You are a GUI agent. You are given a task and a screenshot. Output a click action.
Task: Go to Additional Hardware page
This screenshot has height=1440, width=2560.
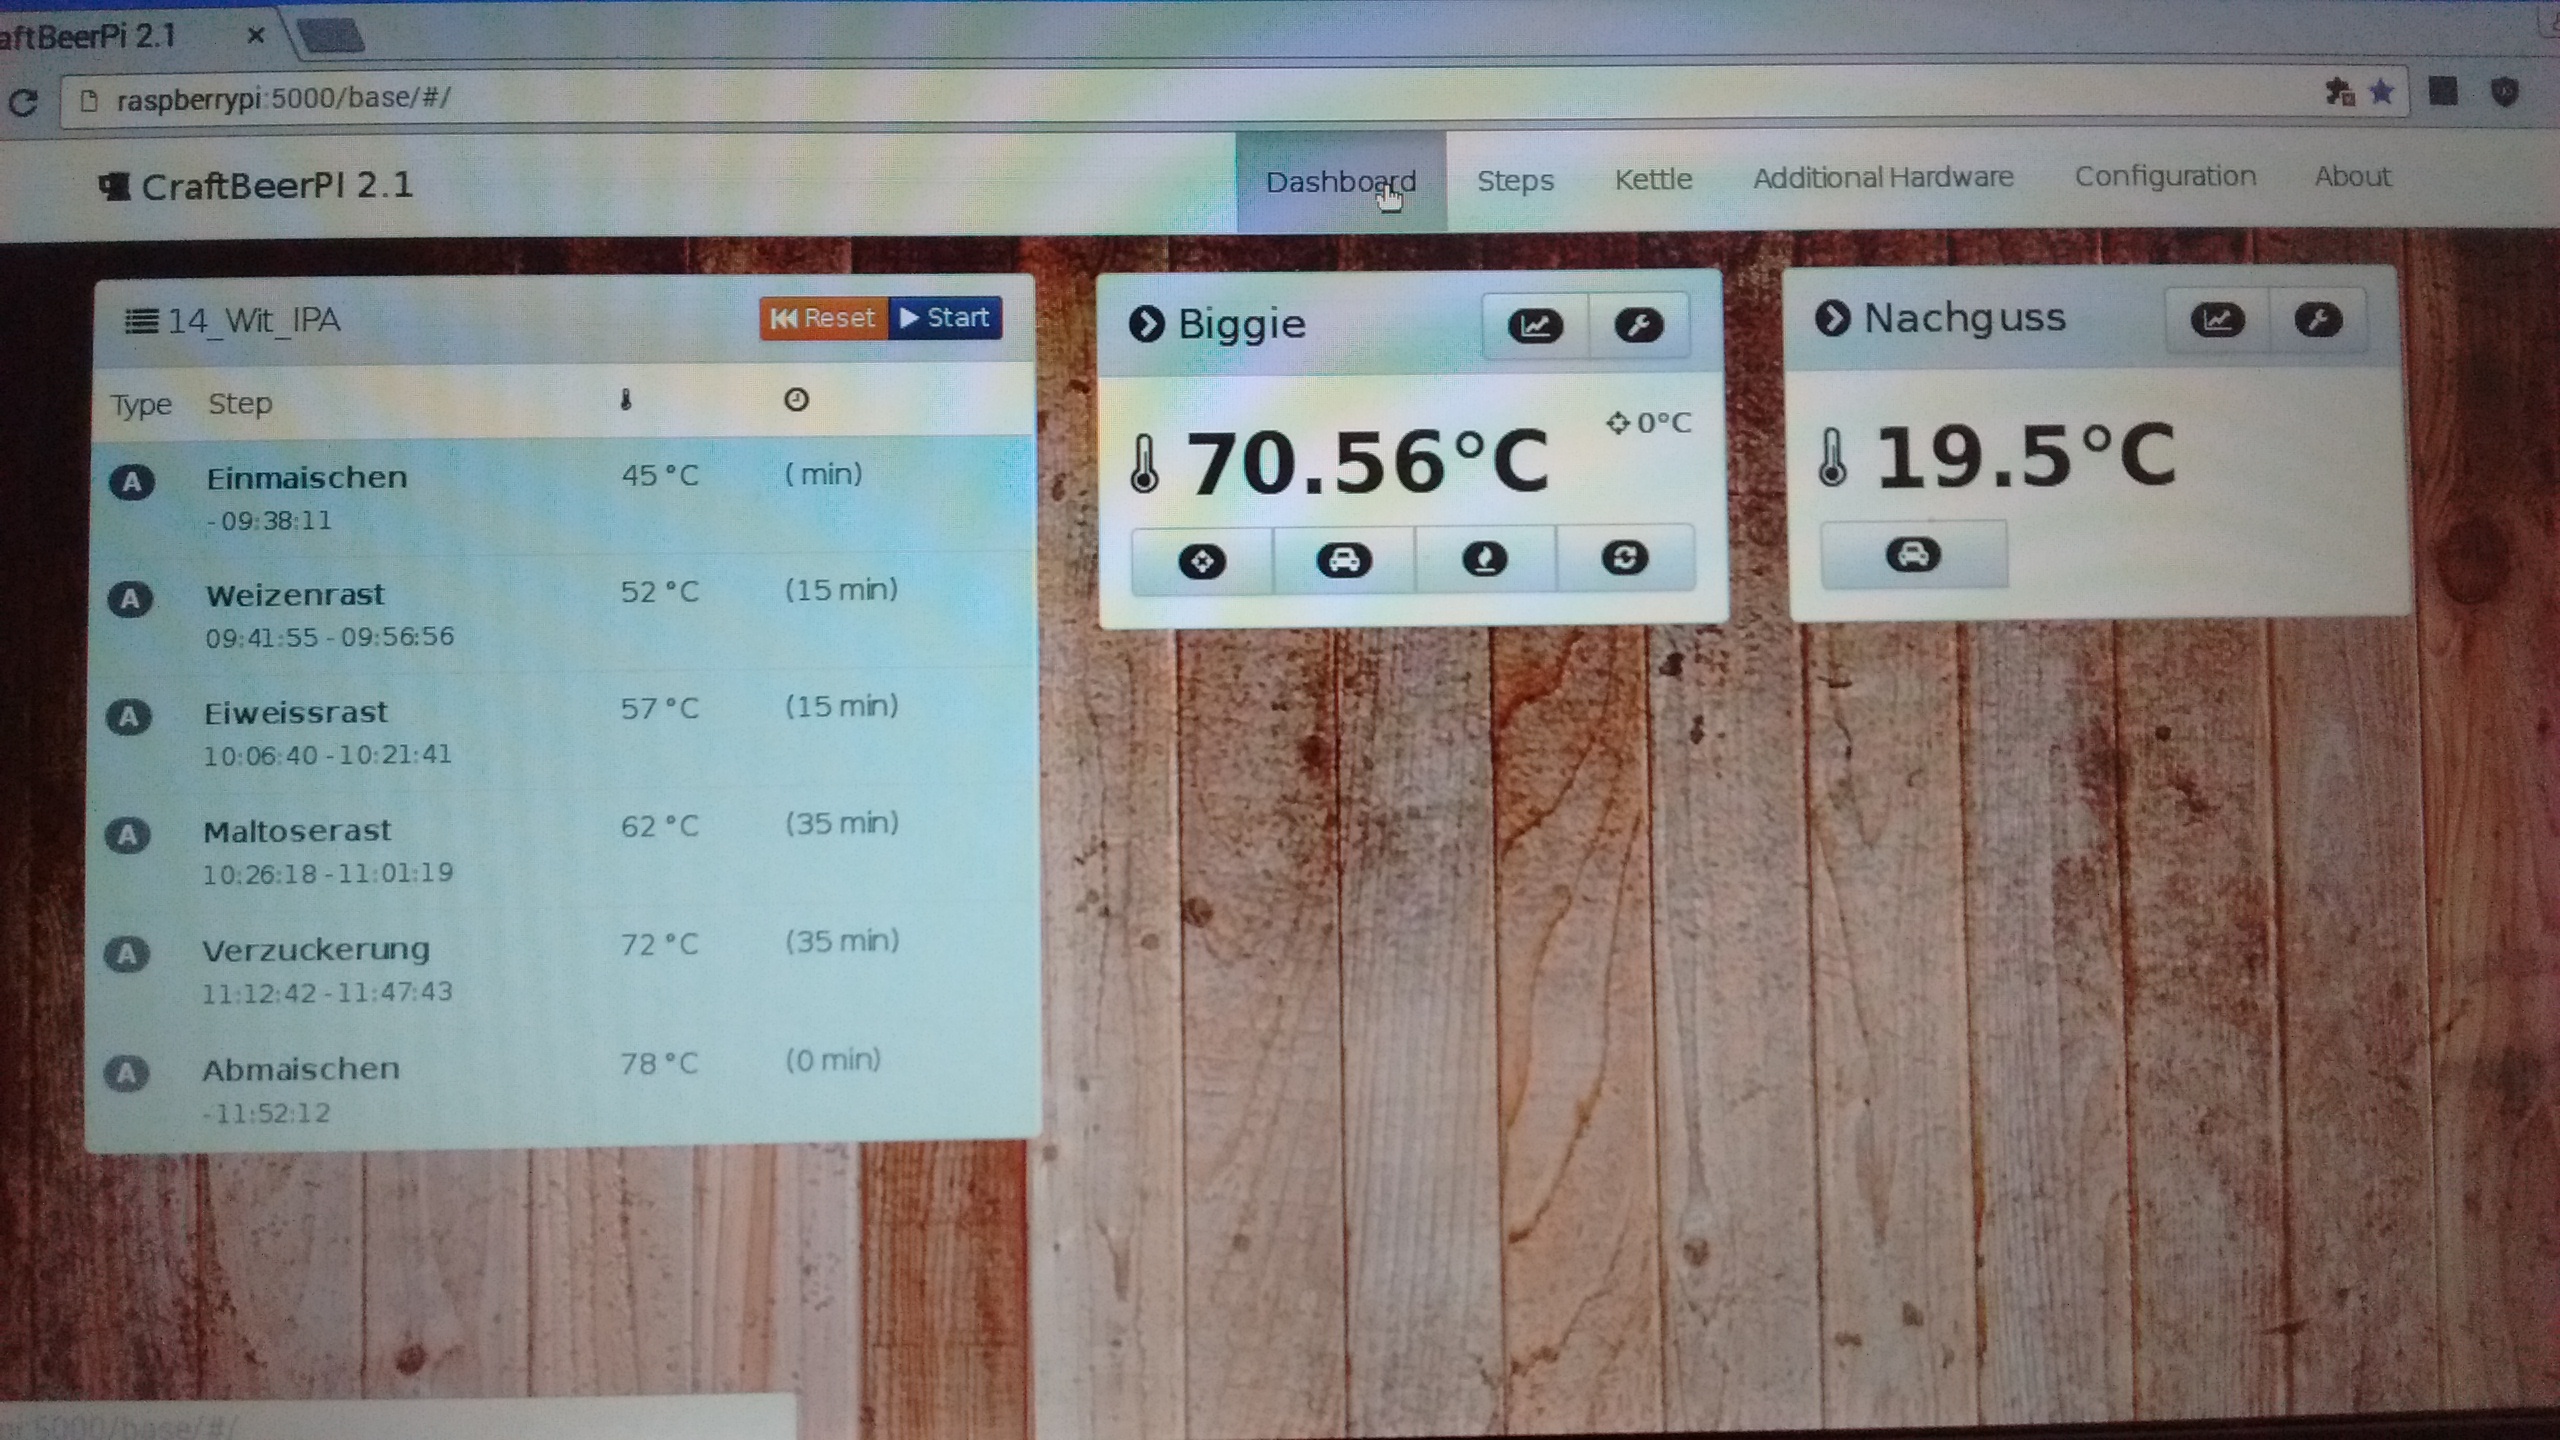coord(1882,178)
